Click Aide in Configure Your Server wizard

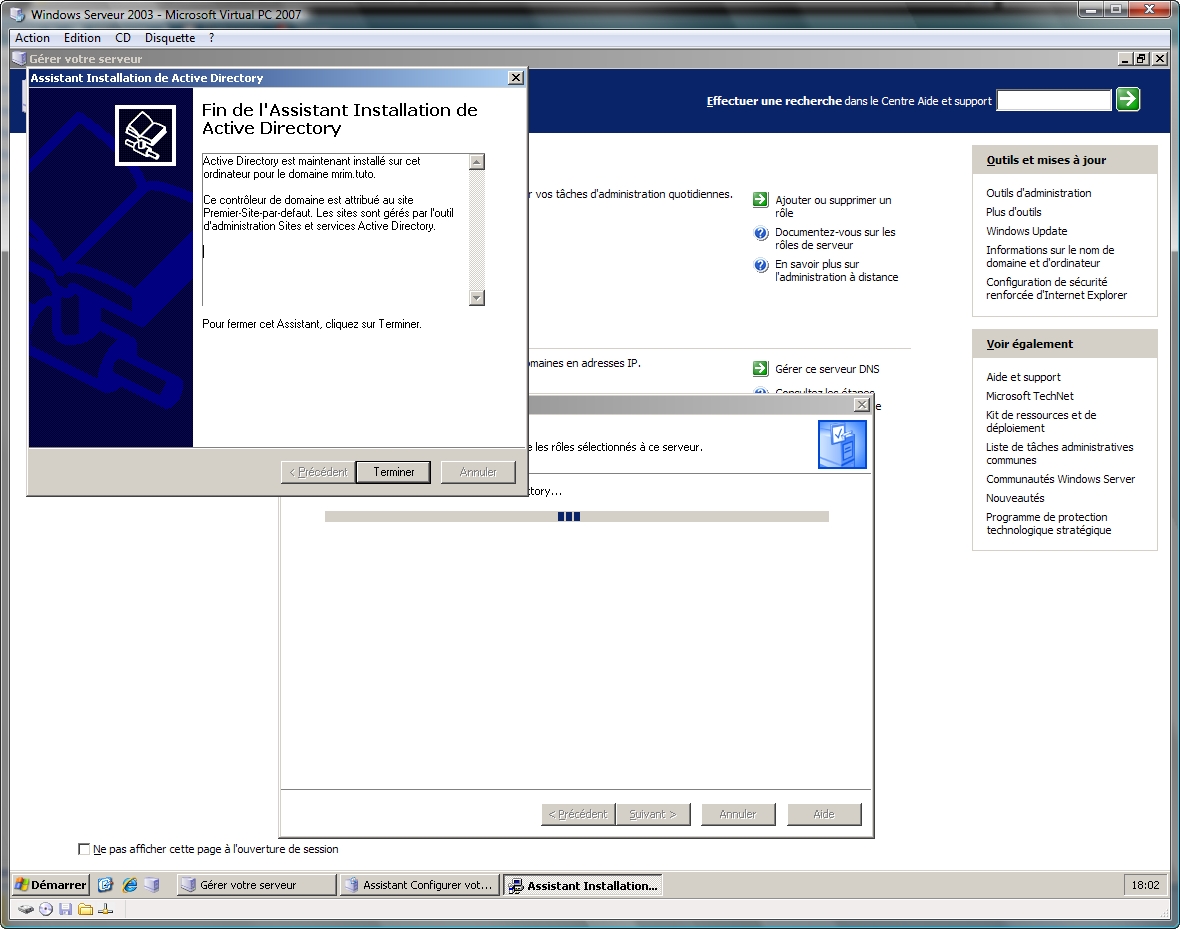tap(824, 814)
